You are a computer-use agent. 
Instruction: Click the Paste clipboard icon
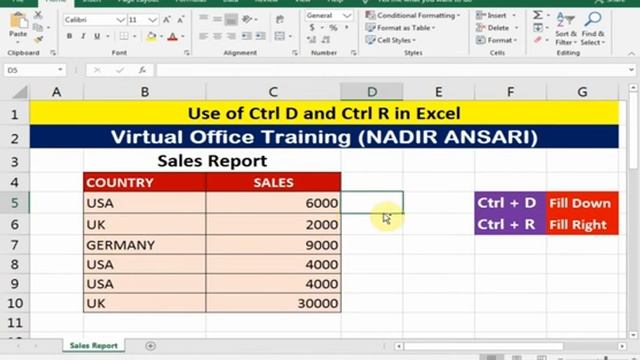[x=18, y=20]
